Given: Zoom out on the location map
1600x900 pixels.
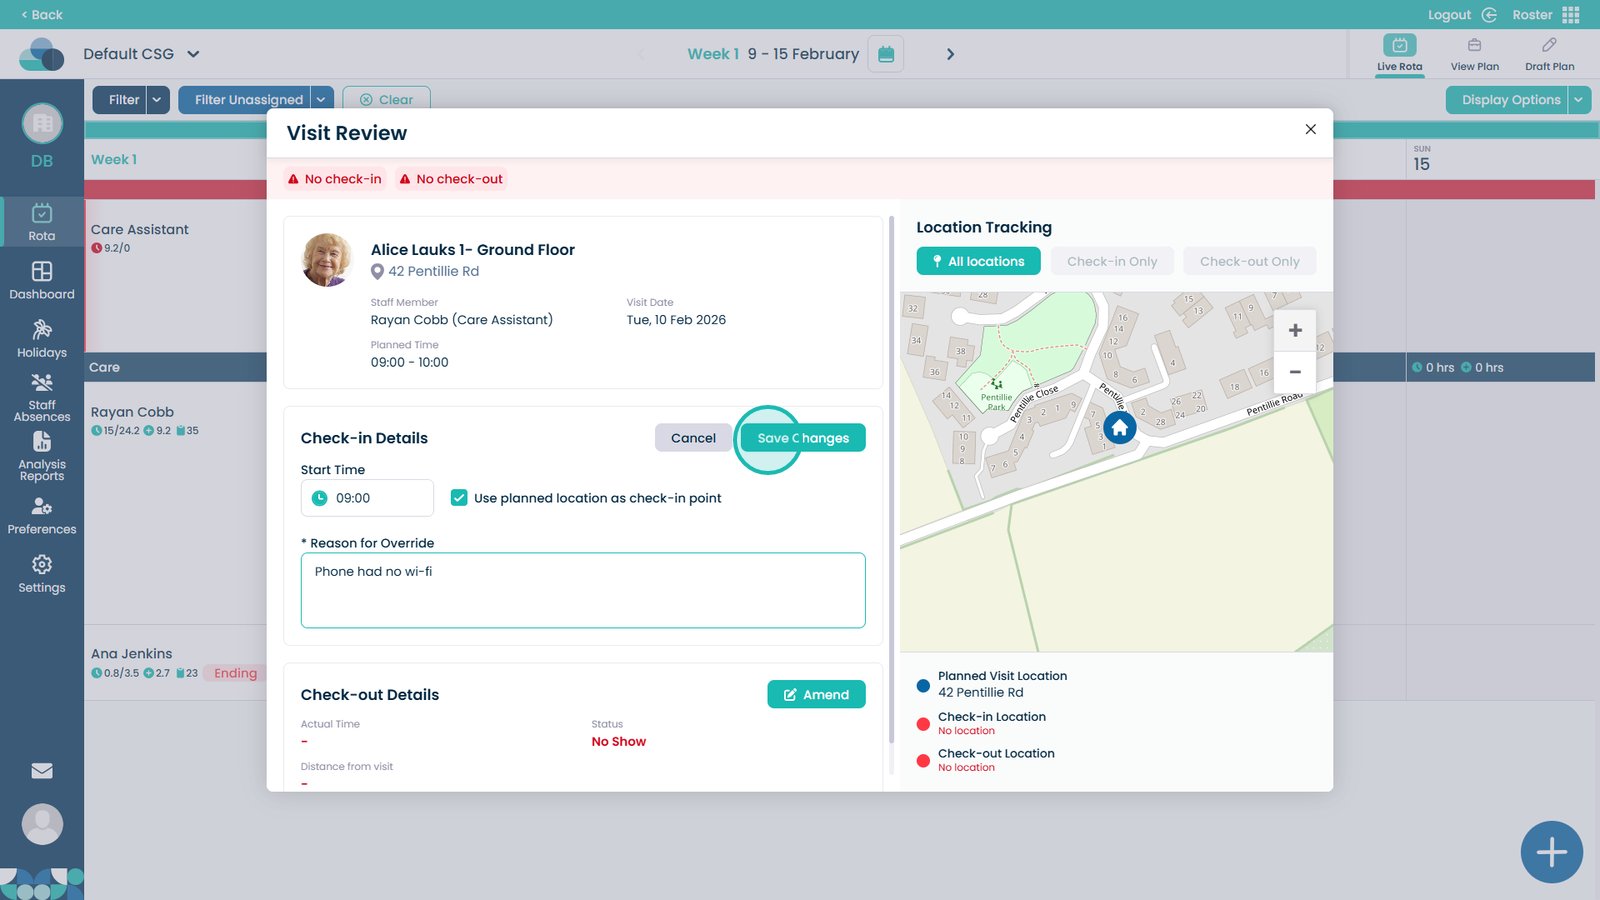Looking at the screenshot, I should tap(1295, 372).
